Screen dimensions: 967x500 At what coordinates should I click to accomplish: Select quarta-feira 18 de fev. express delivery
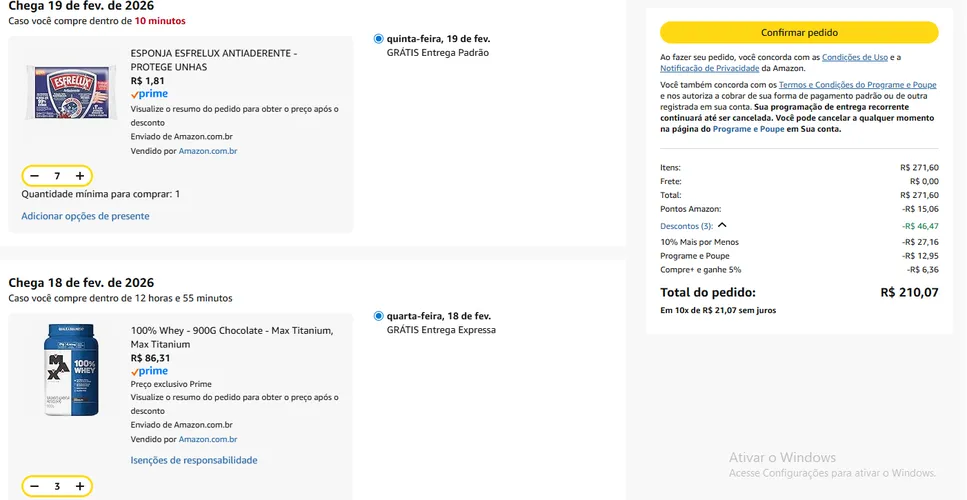tap(378, 316)
